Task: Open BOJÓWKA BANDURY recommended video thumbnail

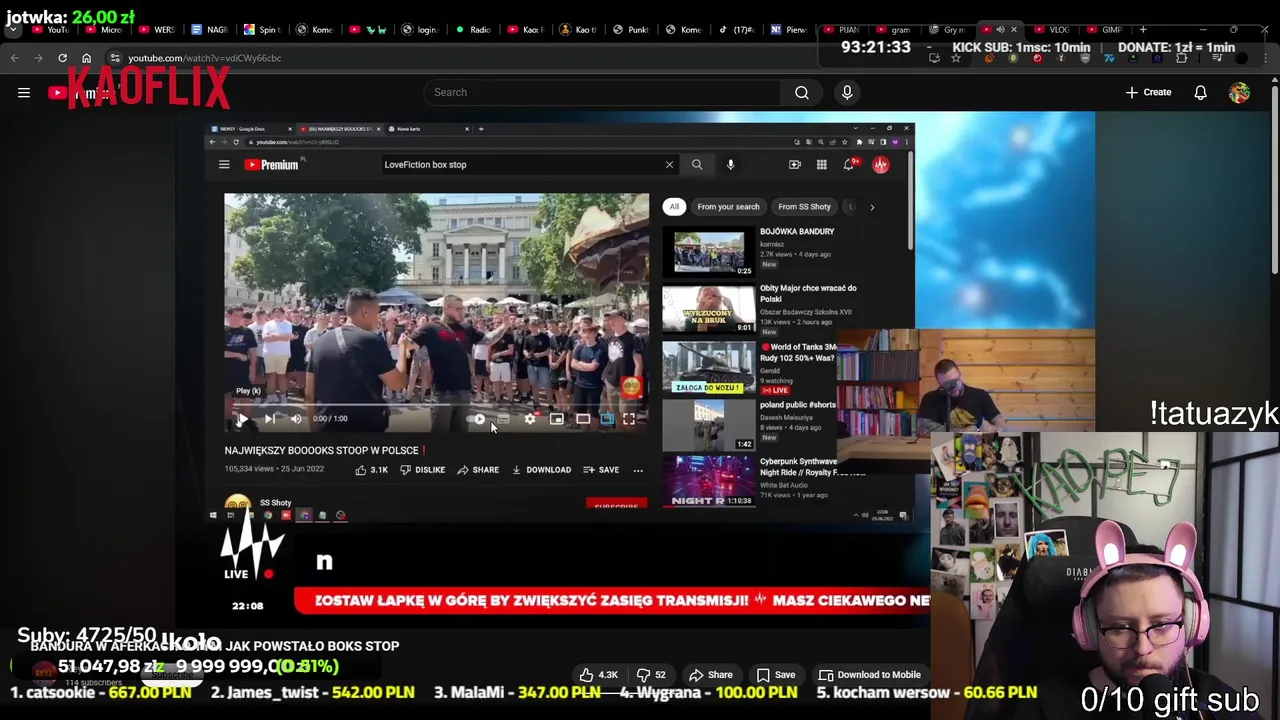Action: [x=709, y=254]
